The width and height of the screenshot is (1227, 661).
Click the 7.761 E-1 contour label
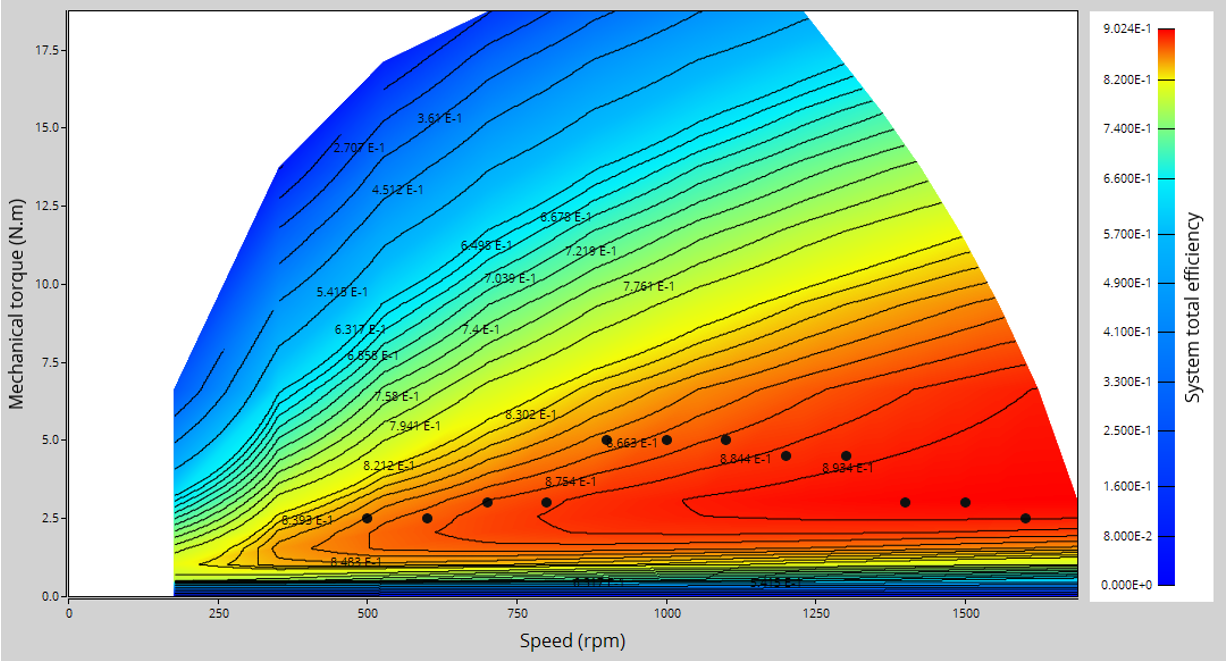pyautogui.click(x=648, y=287)
